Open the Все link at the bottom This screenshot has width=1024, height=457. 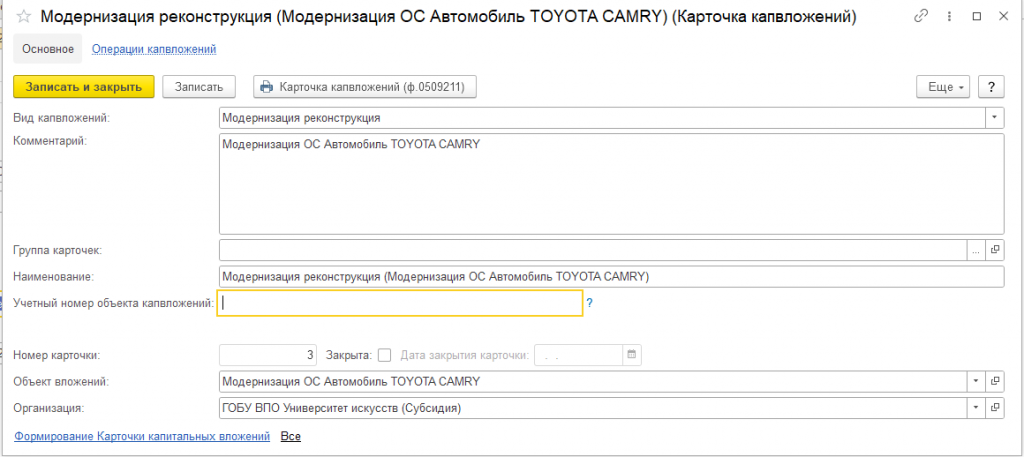(291, 436)
